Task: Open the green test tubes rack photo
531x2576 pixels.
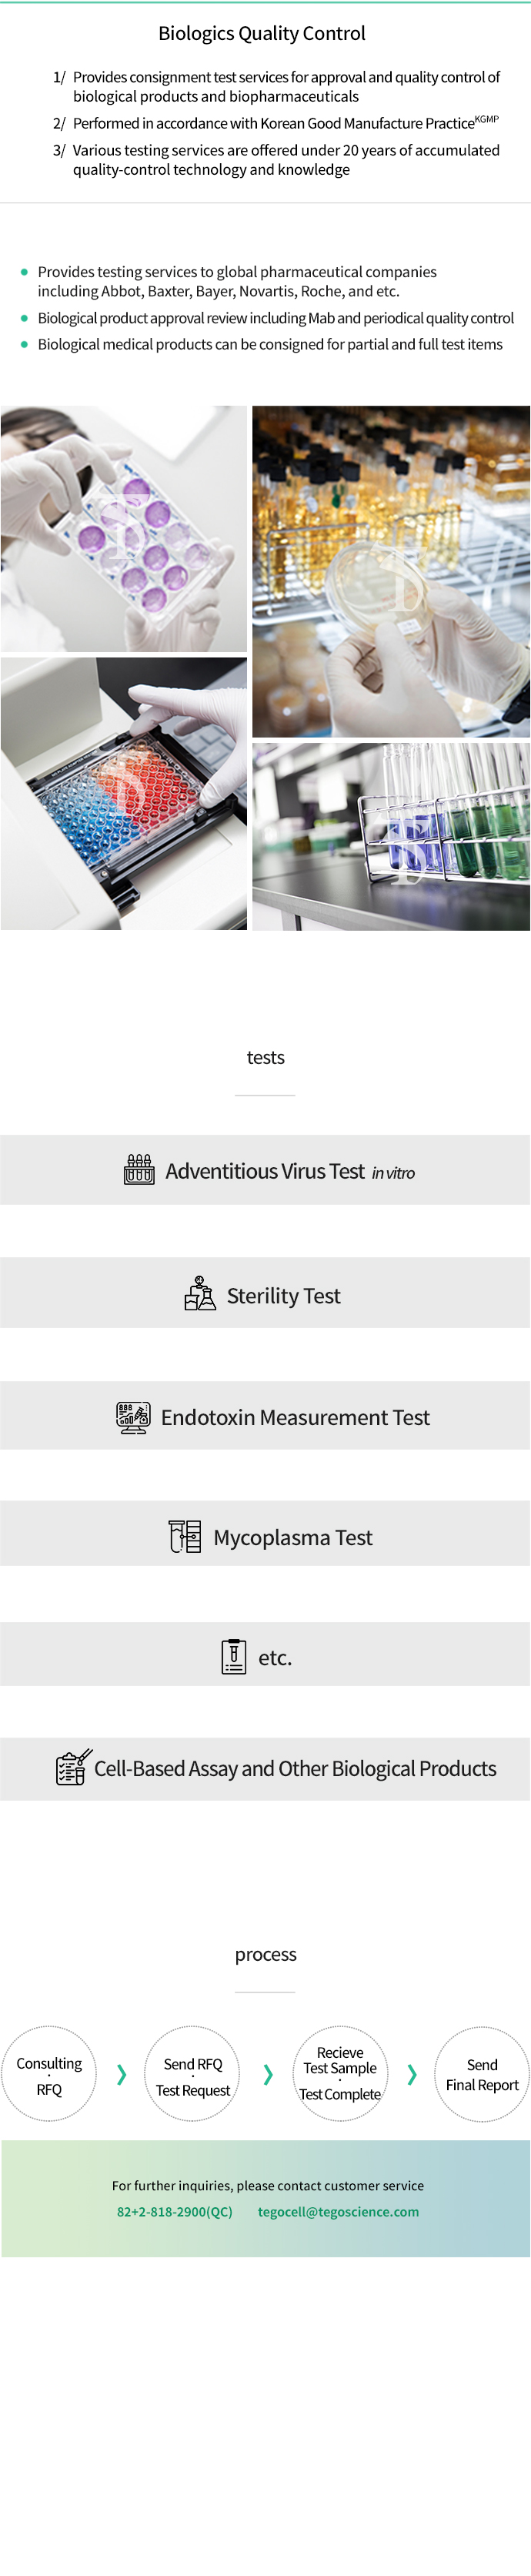Action: click(391, 837)
